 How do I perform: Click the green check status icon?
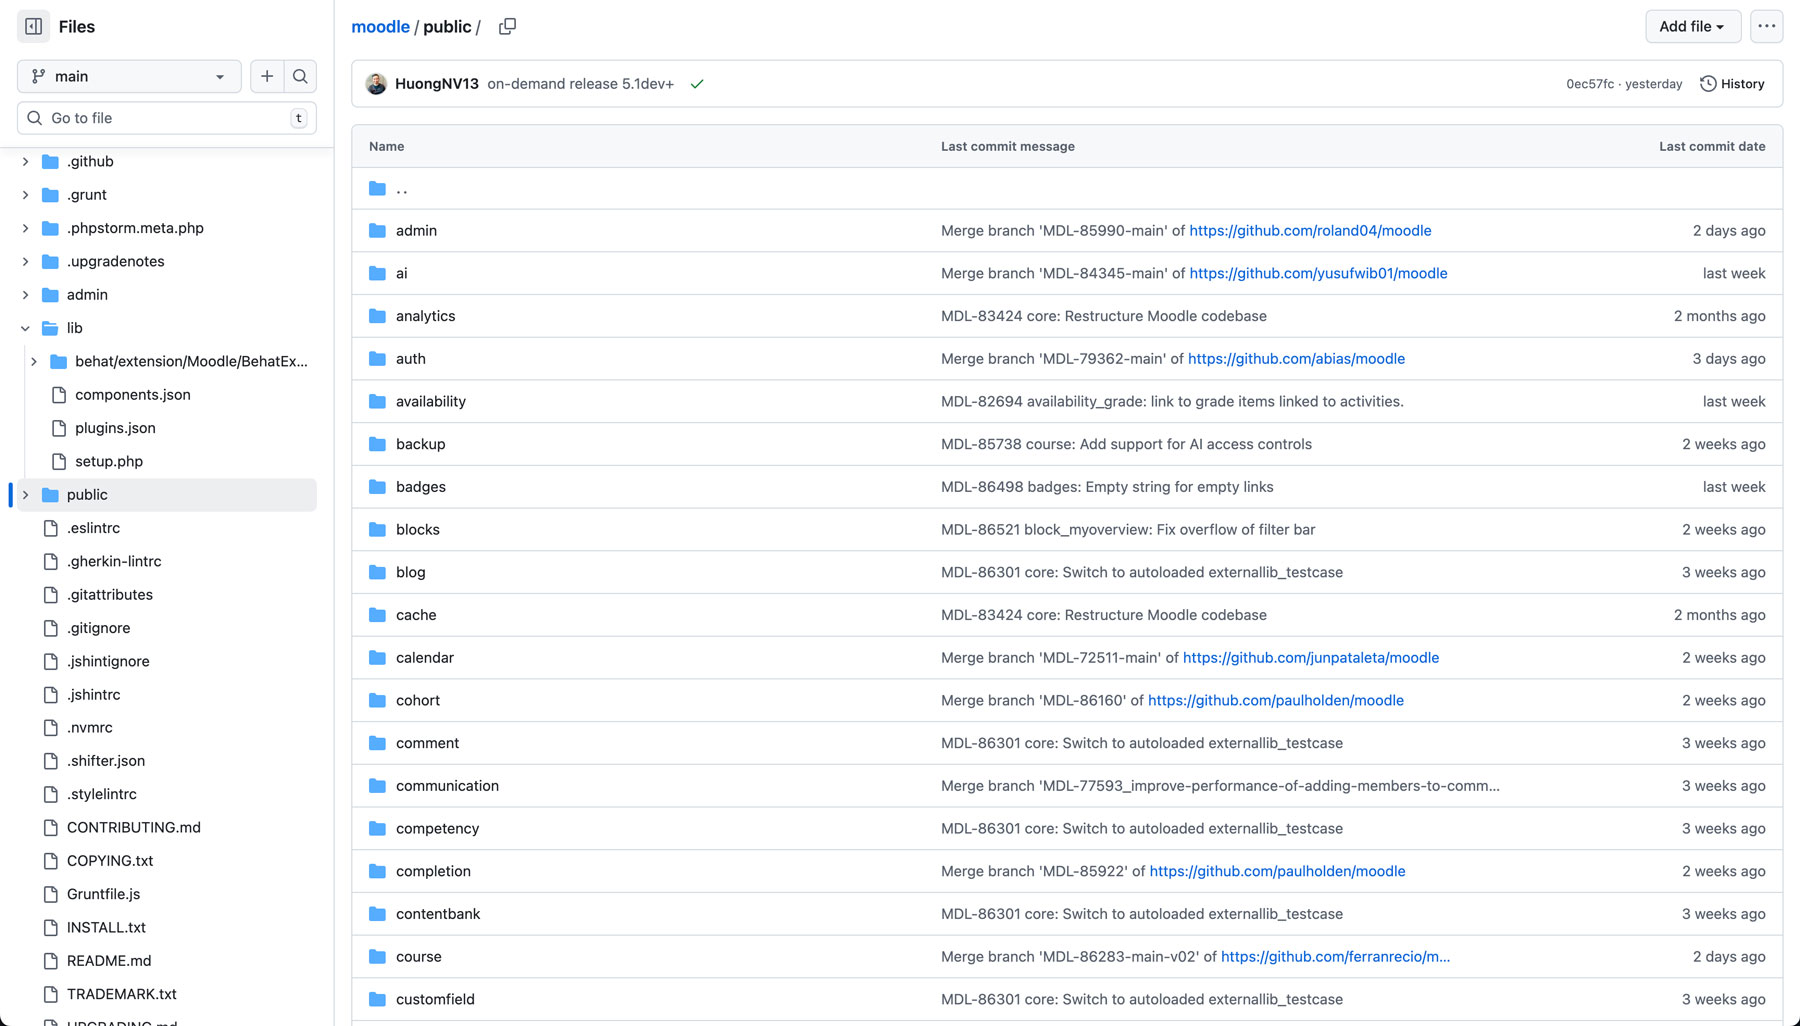(697, 84)
